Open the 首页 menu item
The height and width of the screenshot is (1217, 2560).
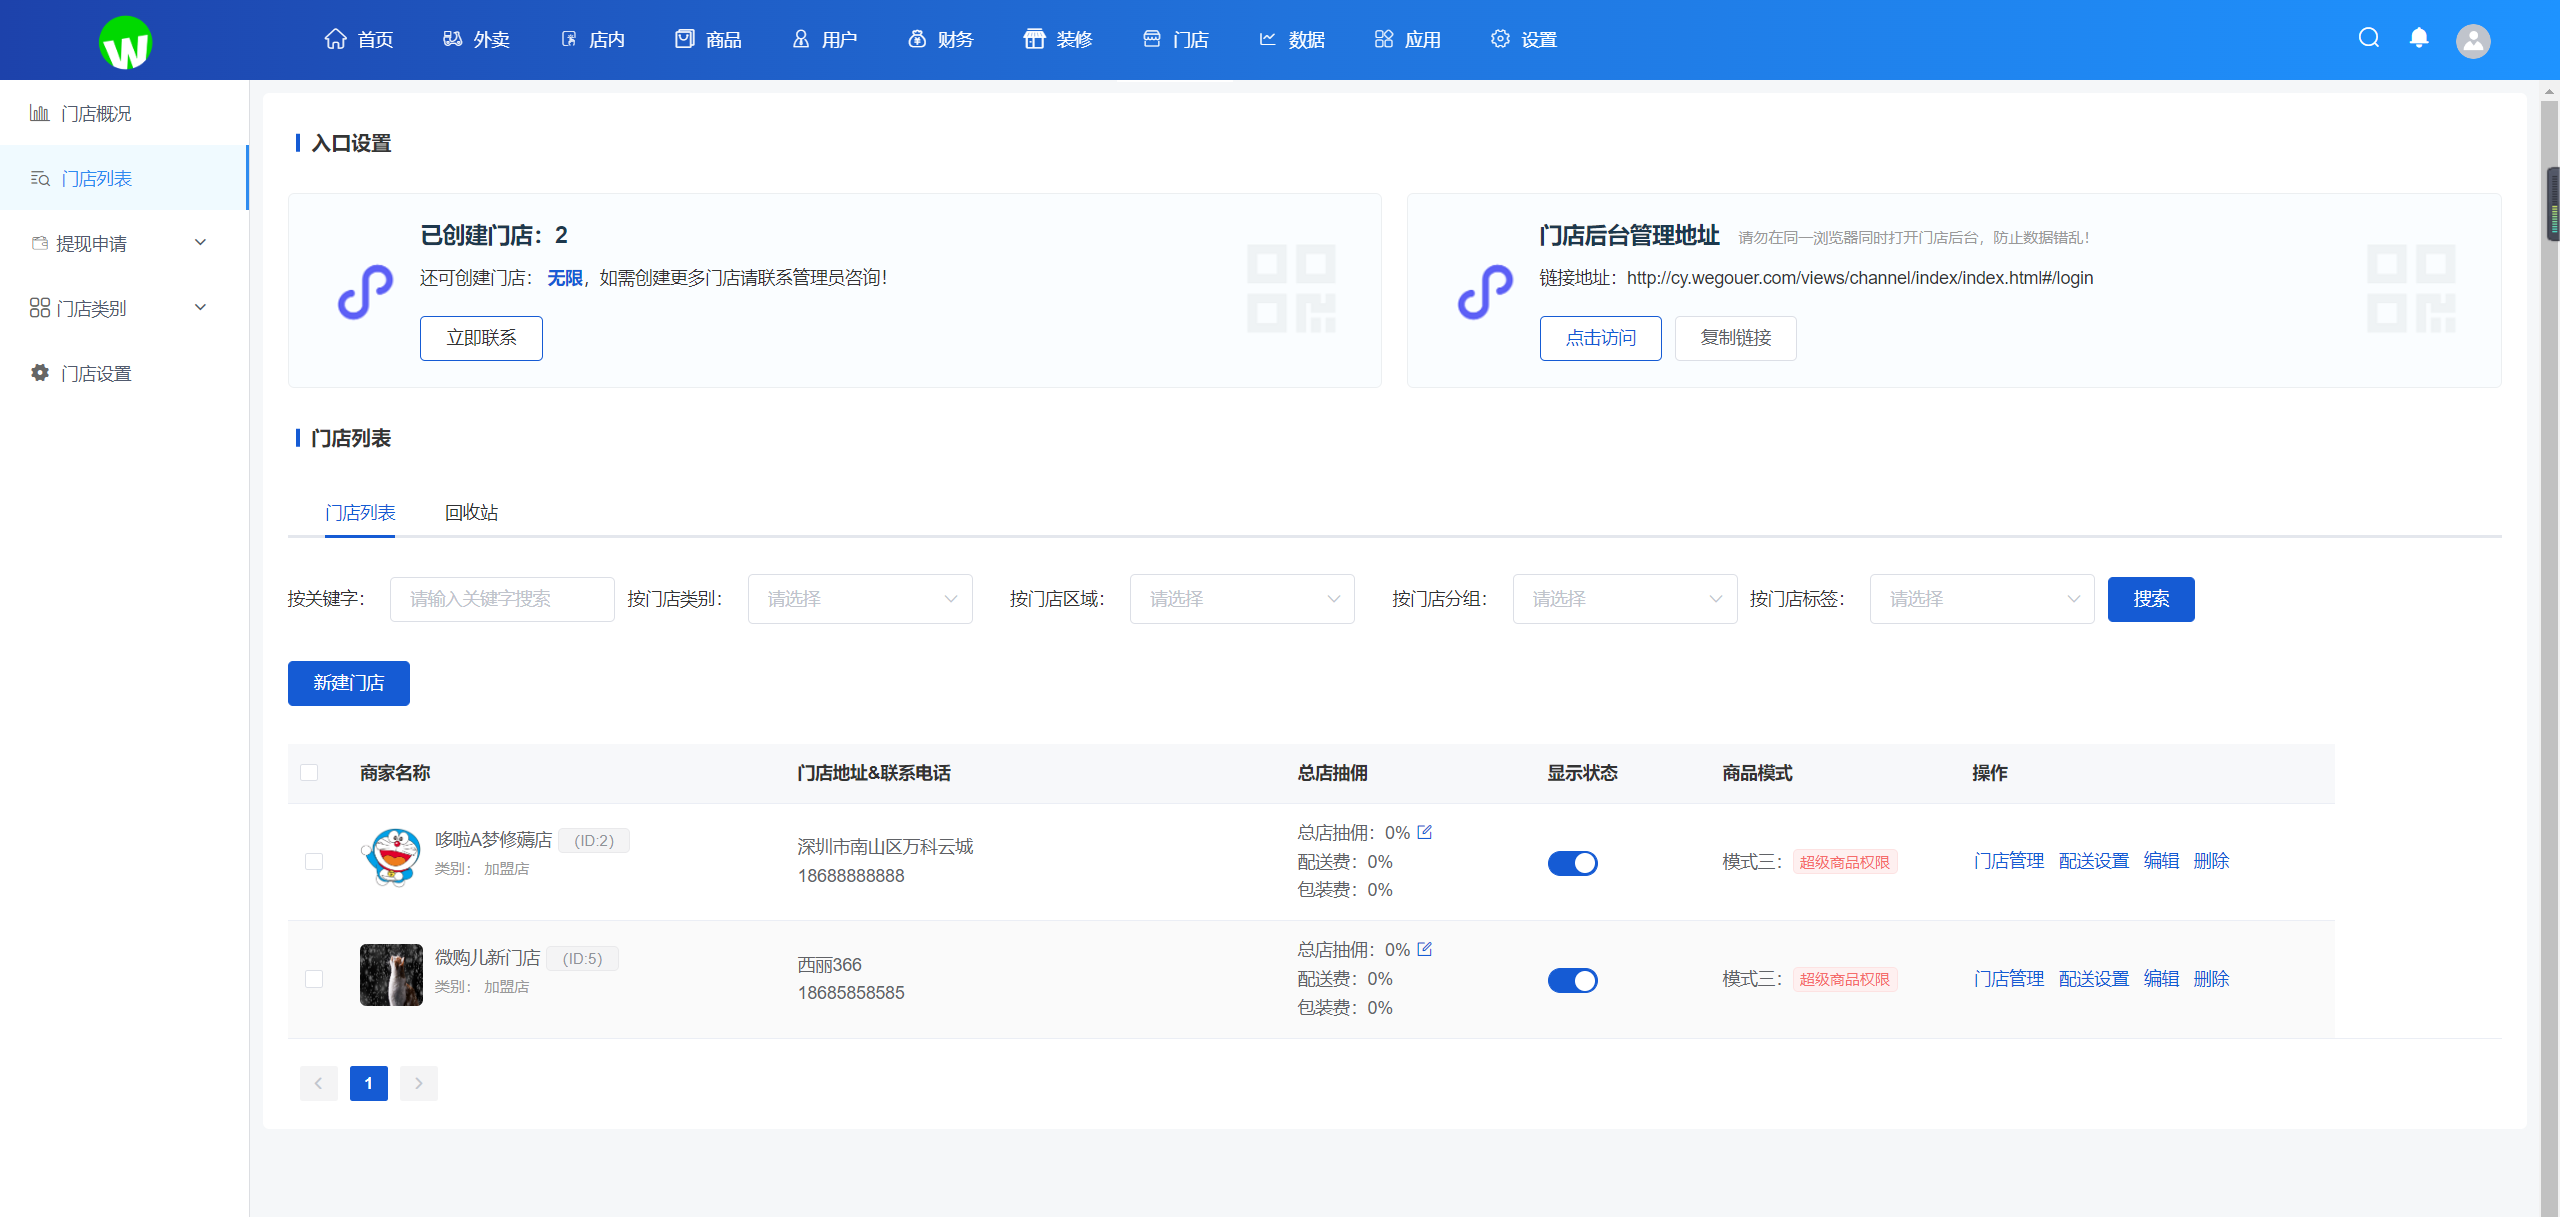tap(359, 39)
